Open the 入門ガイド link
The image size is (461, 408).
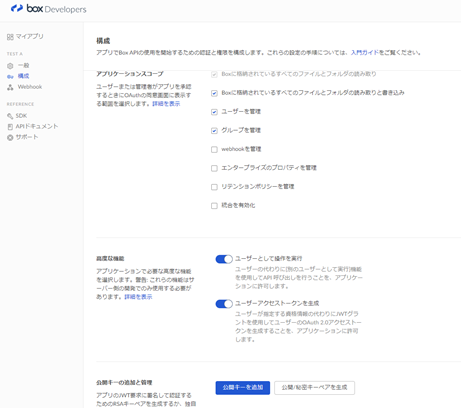[x=365, y=53]
